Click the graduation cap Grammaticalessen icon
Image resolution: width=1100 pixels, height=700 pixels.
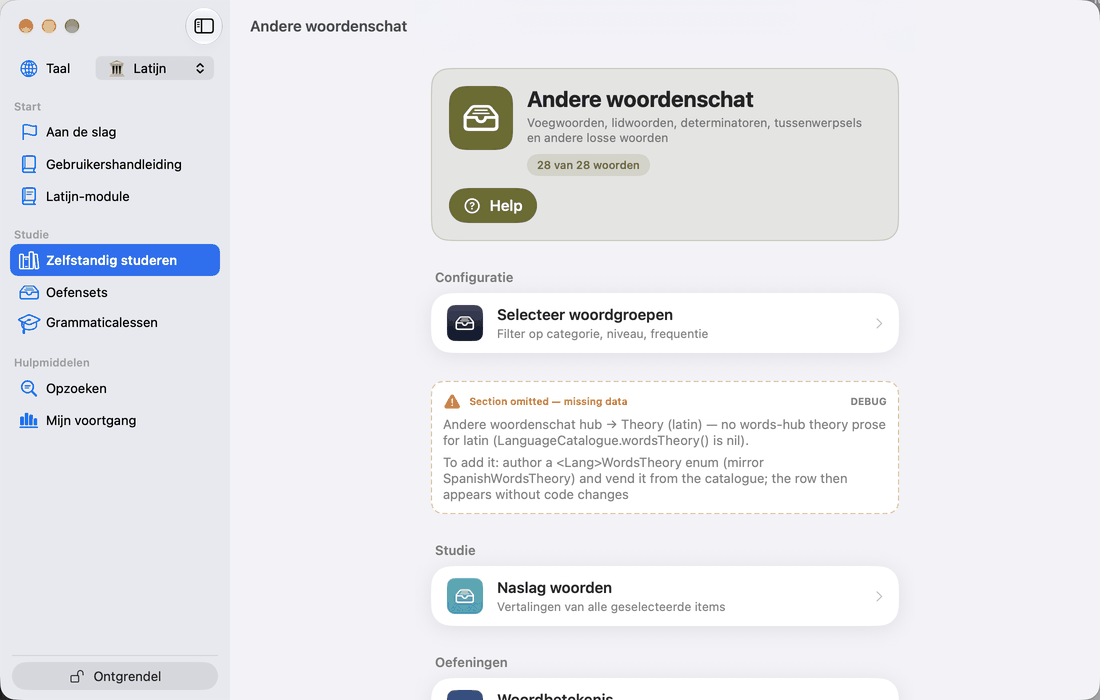pyautogui.click(x=29, y=323)
